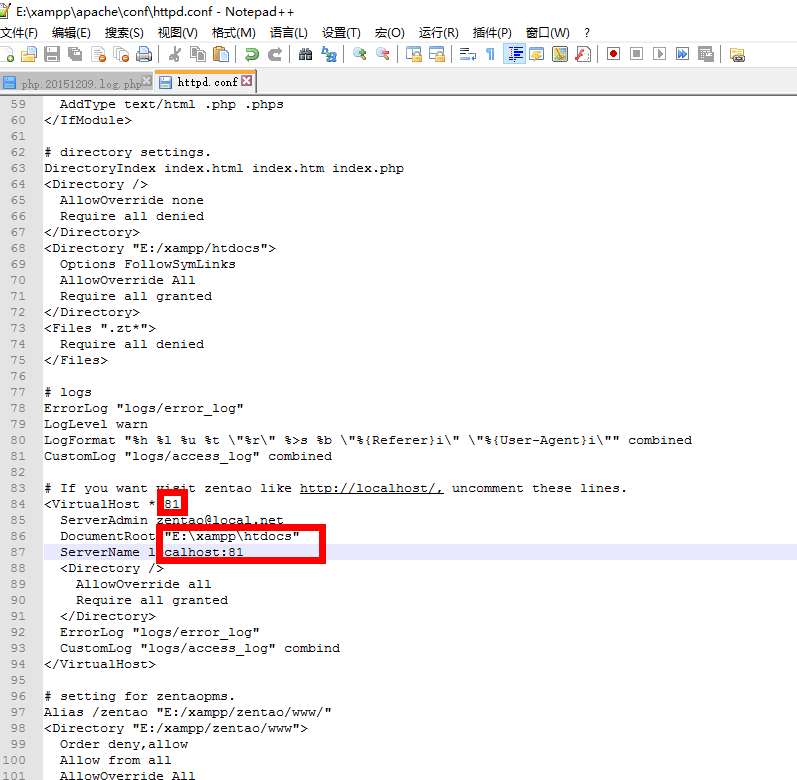Close the httpd.conf tab
The height and width of the screenshot is (780, 797).
pos(247,81)
